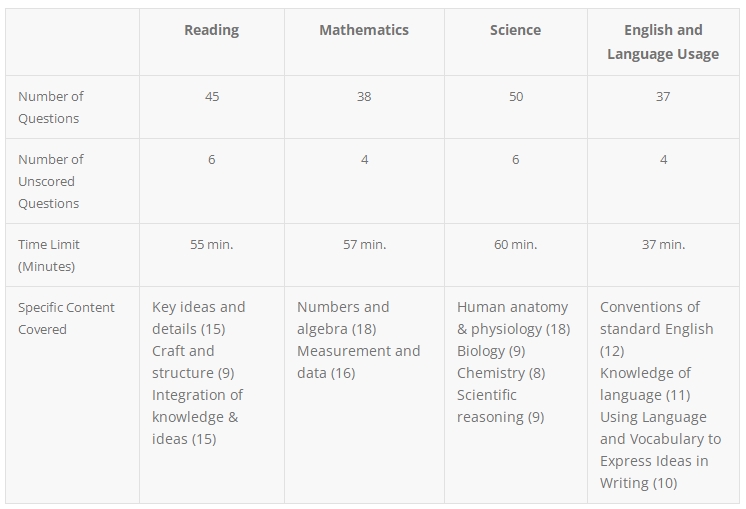The width and height of the screenshot is (746, 509).
Task: Click Conventions of standard English (12)
Action: click(x=657, y=329)
